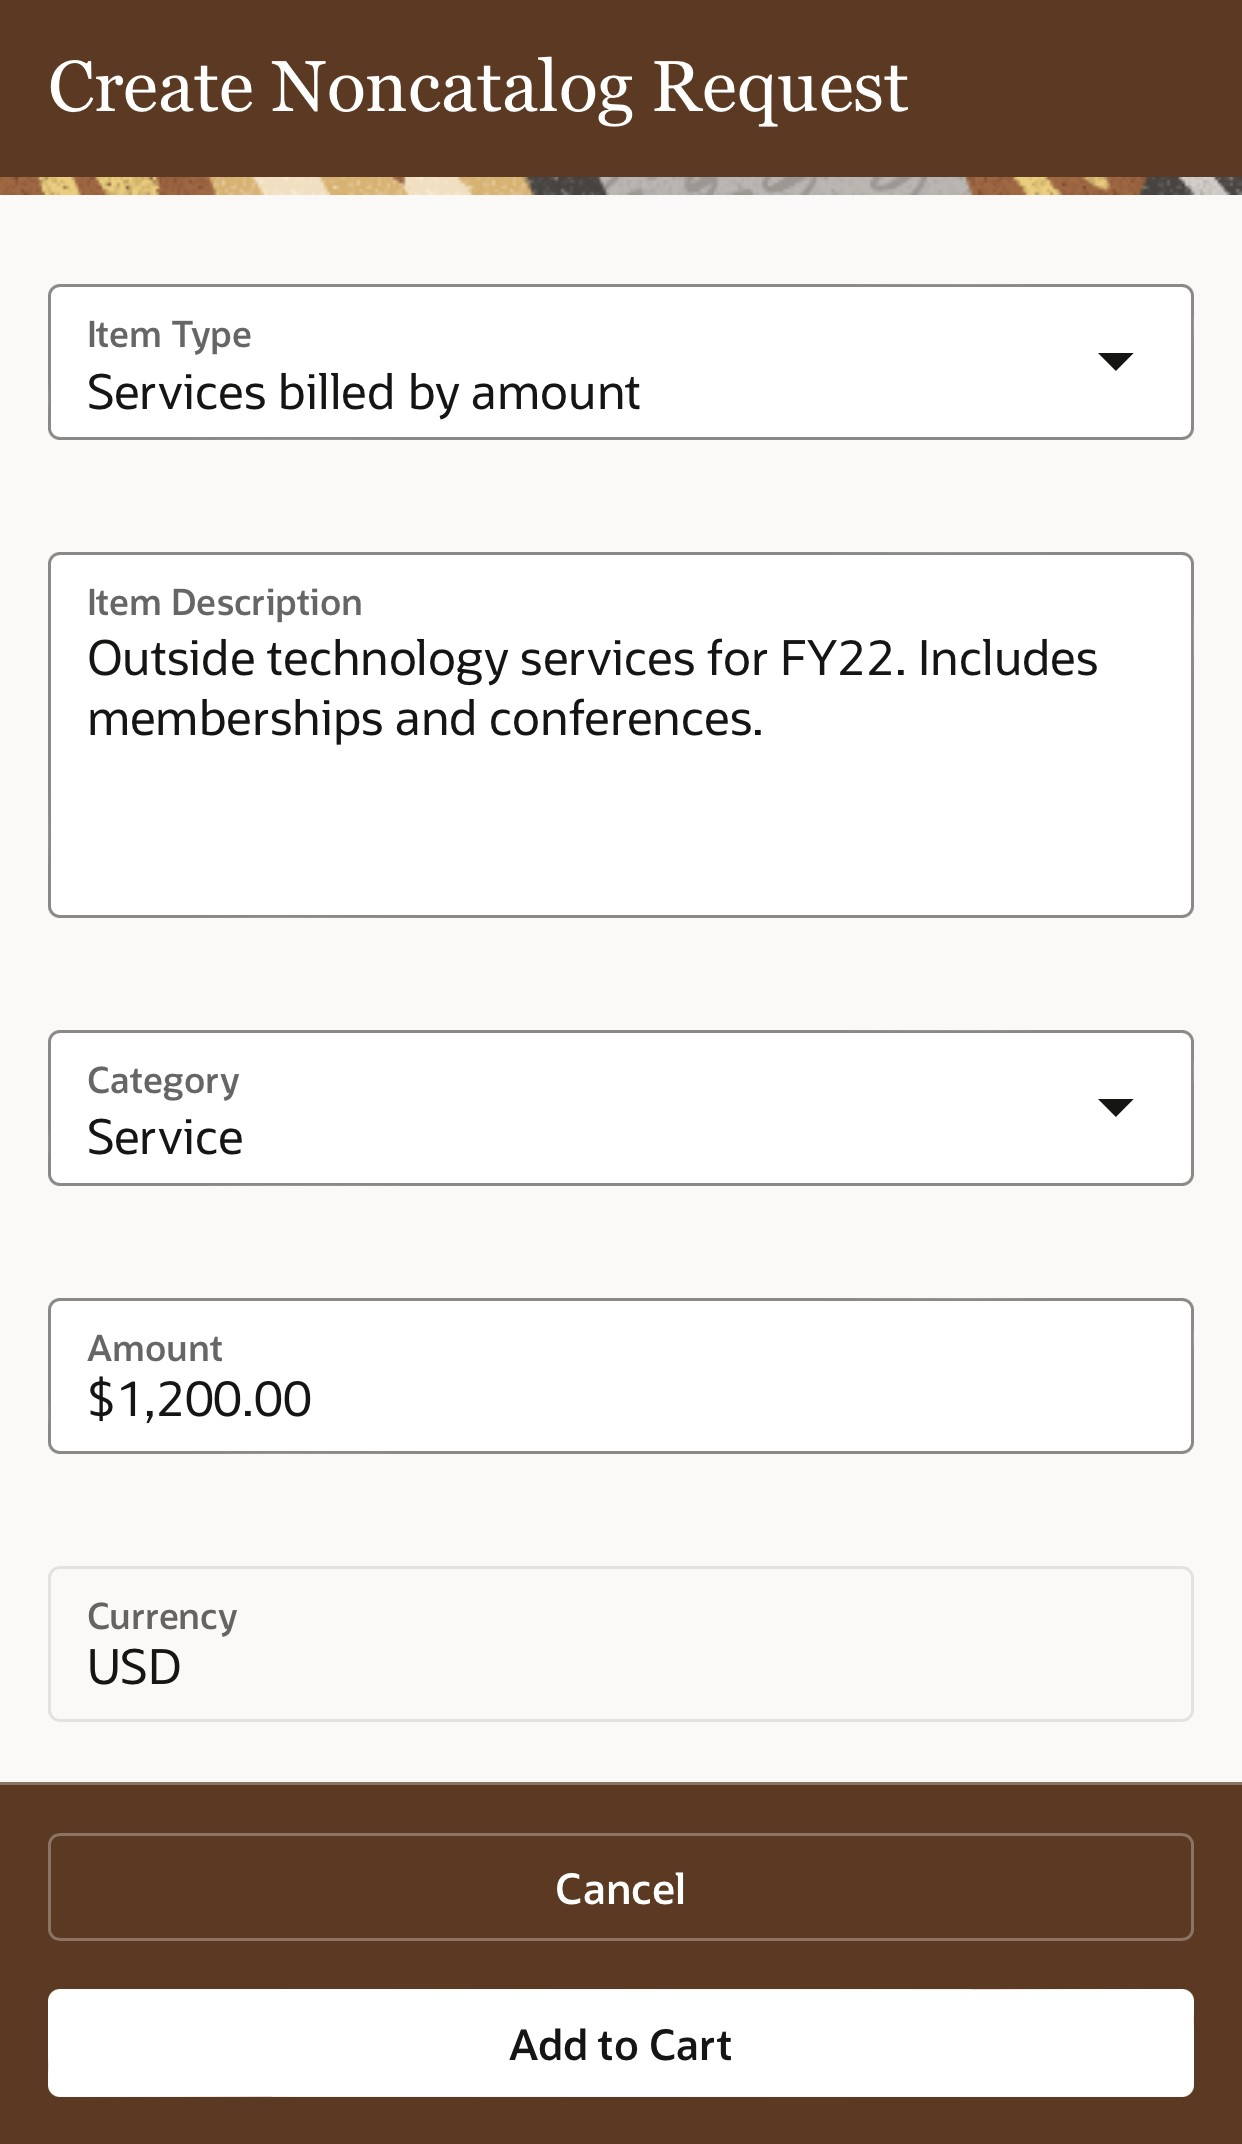This screenshot has width=1242, height=2144.
Task: Open the "Services billed by amount" selection
Action: 363,393
